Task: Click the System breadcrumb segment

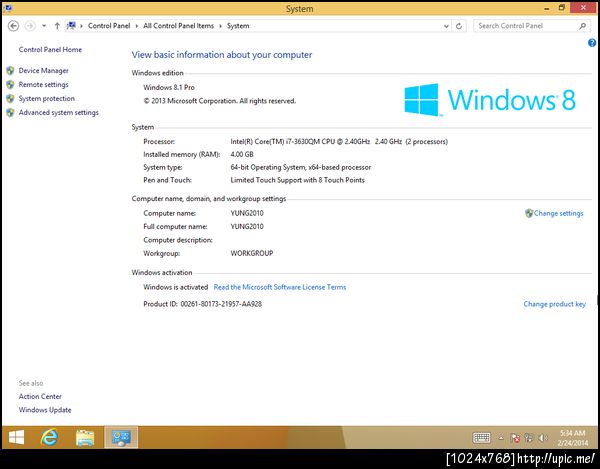Action: click(x=238, y=26)
